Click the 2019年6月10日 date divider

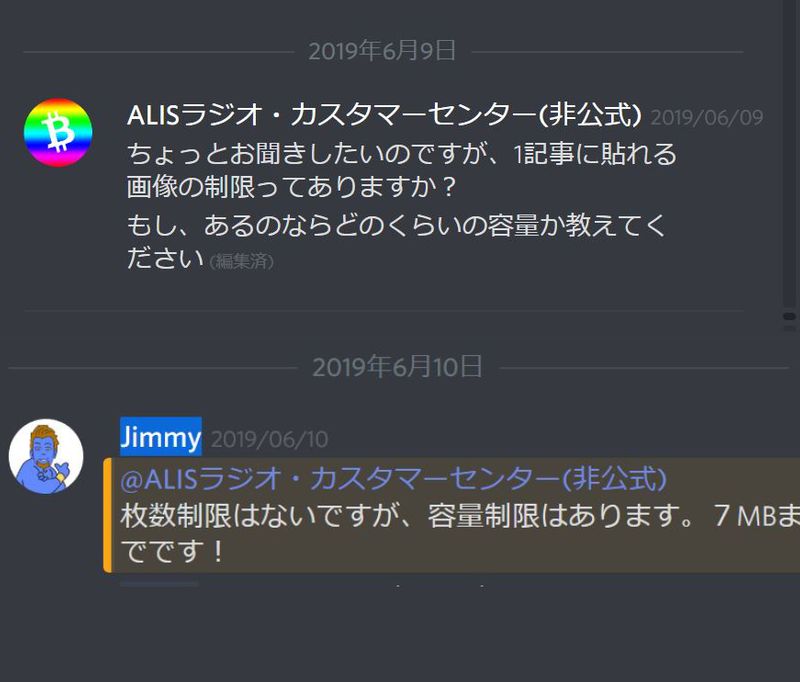click(397, 367)
